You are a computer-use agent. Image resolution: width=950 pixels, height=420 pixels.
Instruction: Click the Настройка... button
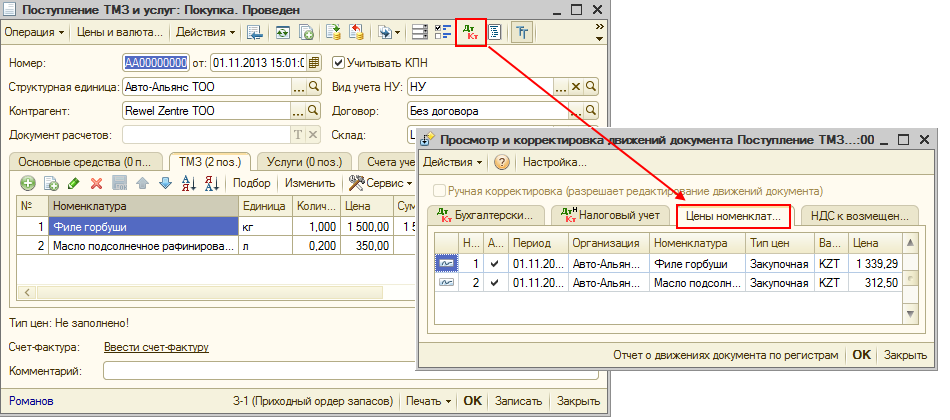click(555, 162)
